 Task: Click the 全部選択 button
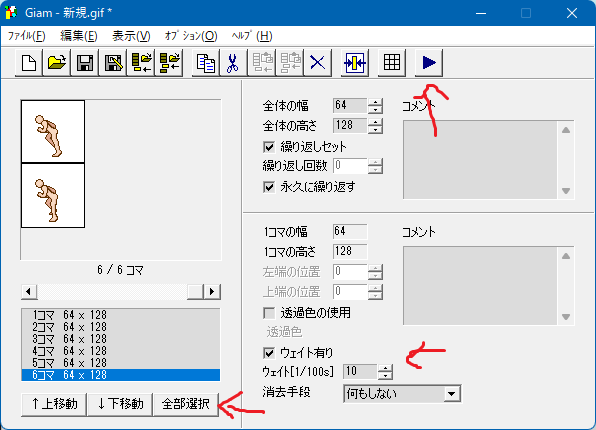[x=185, y=404]
